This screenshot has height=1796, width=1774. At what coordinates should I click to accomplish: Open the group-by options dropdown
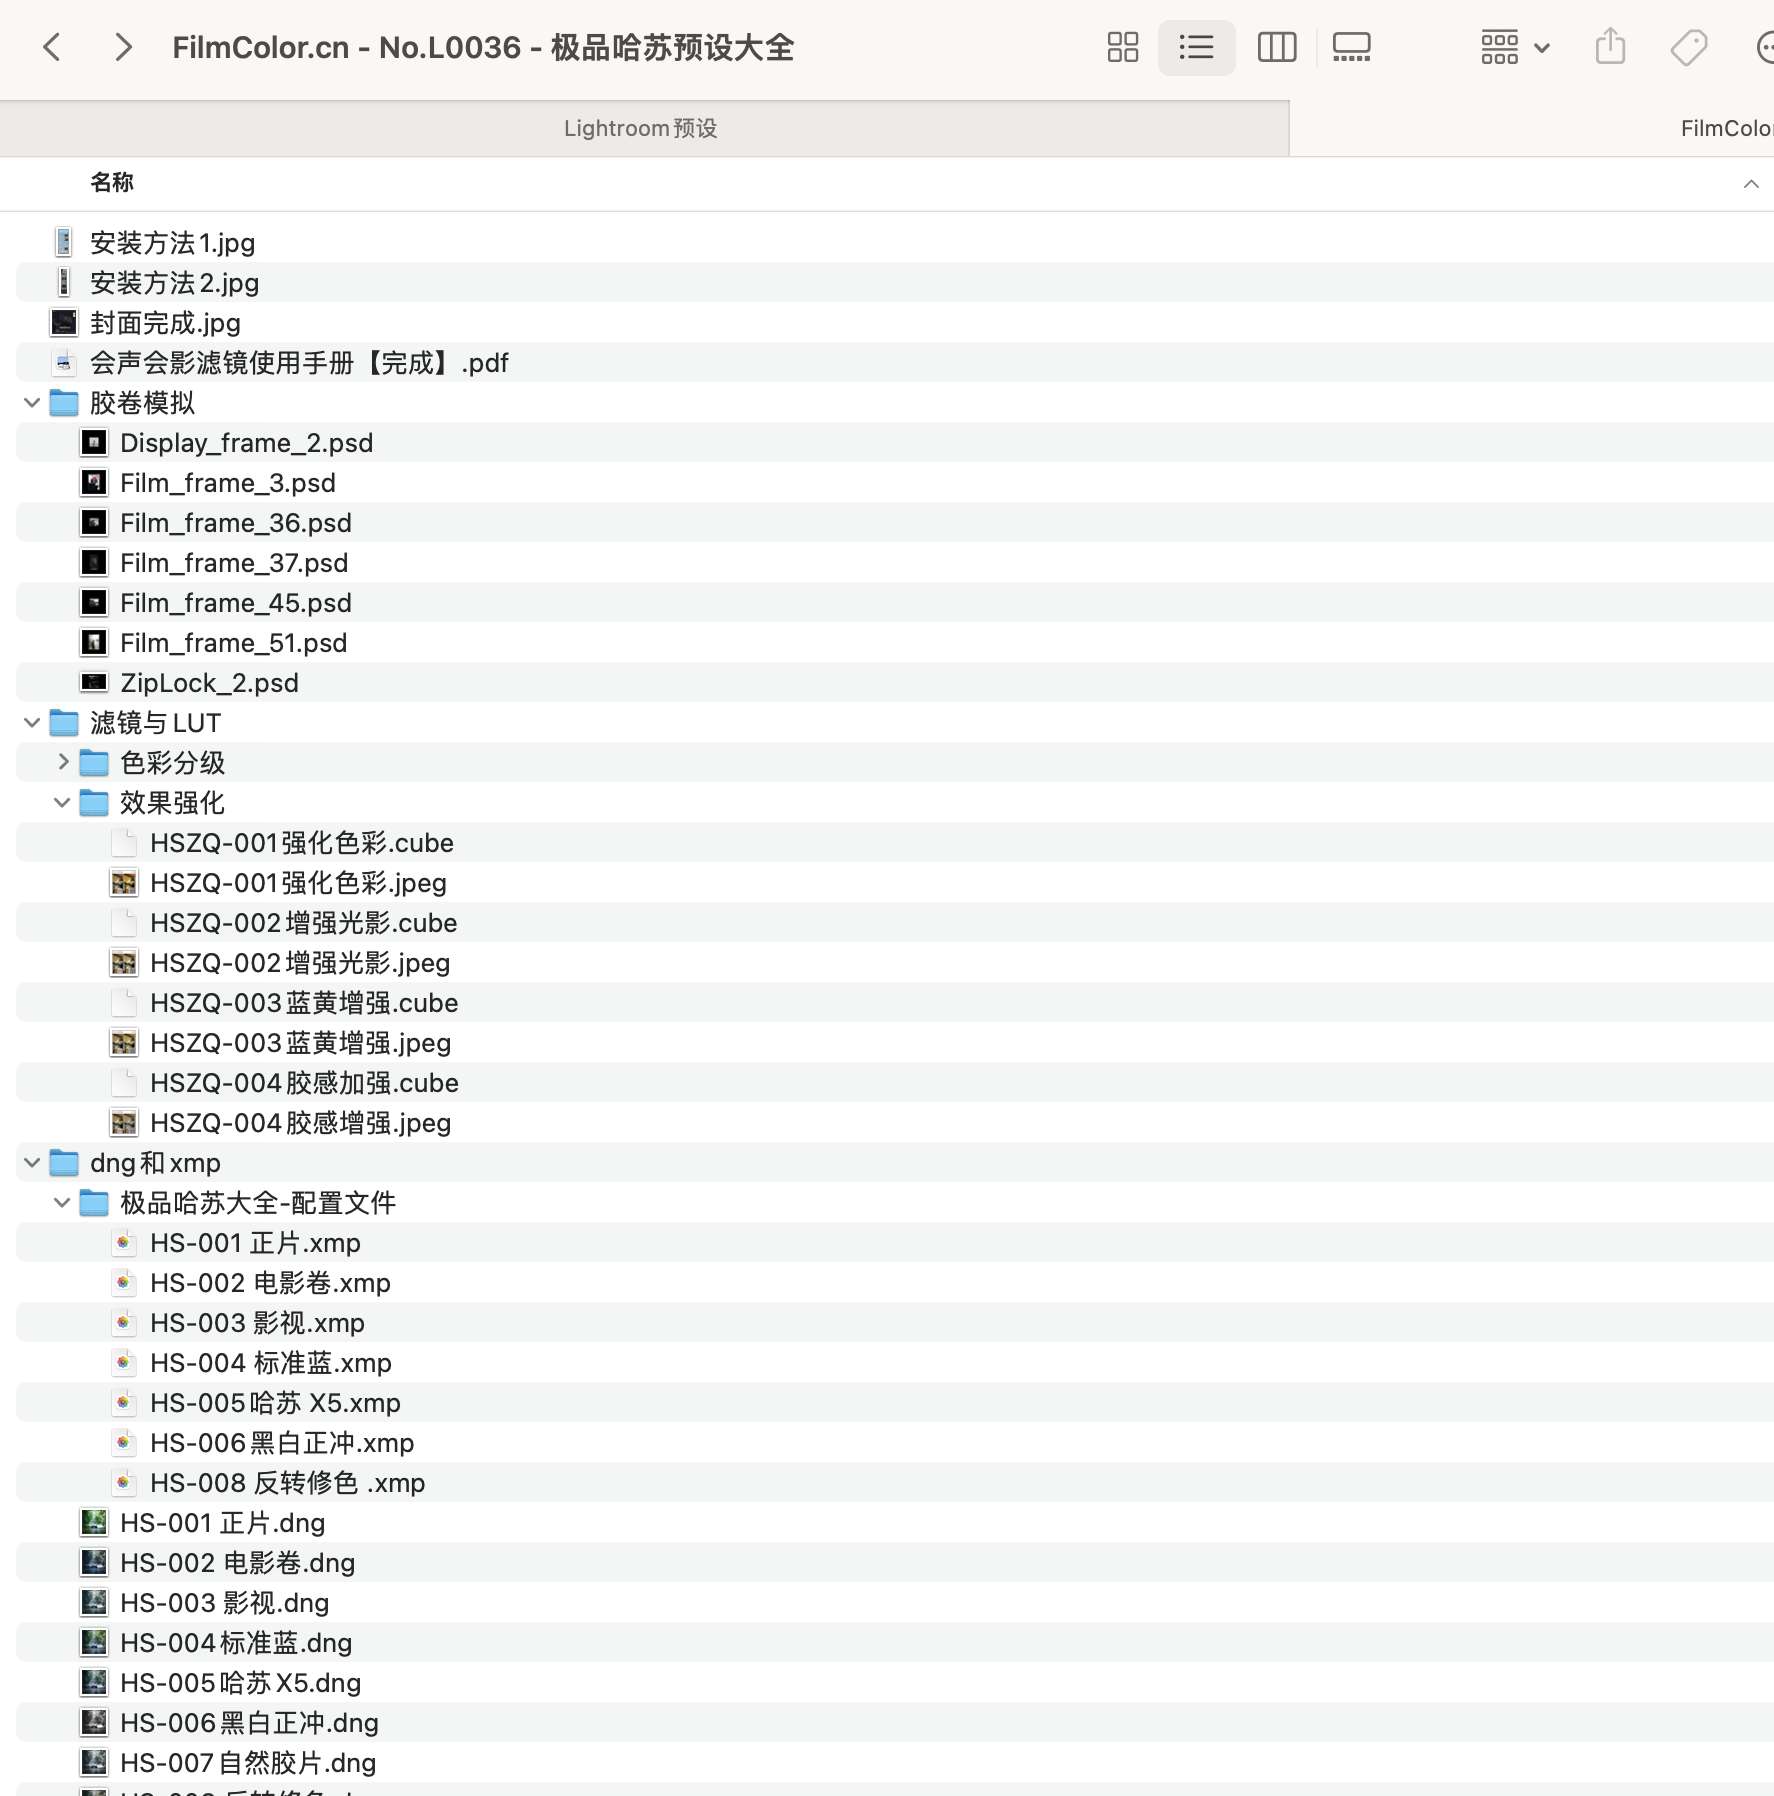click(x=1514, y=47)
